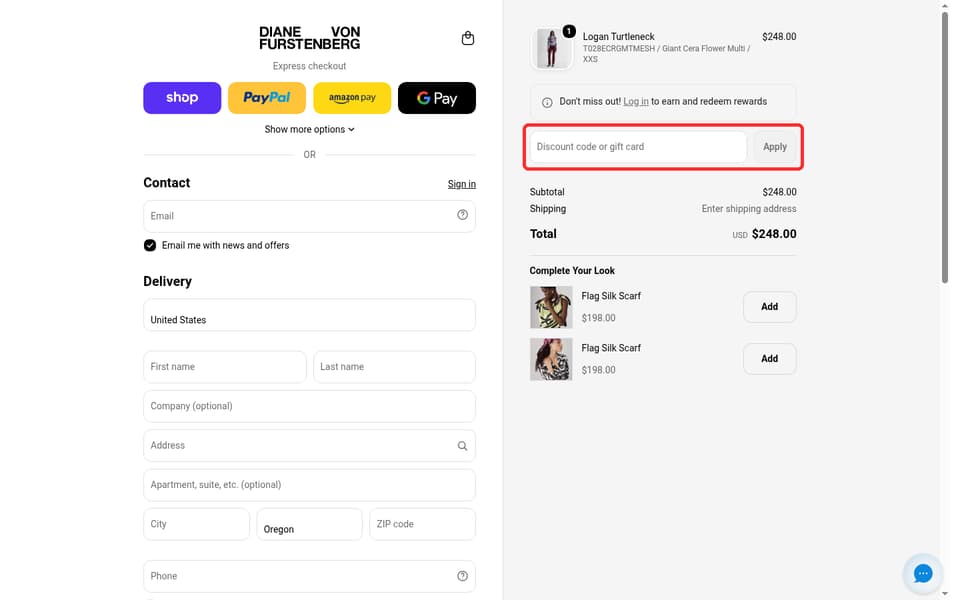Open the United States country dropdown
960x600 pixels.
pyautogui.click(x=309, y=315)
